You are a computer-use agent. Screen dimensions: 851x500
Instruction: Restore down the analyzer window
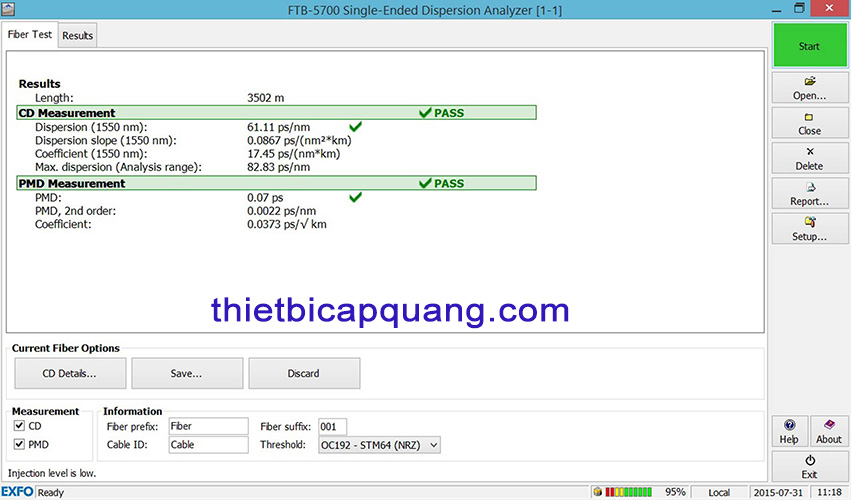tap(799, 9)
